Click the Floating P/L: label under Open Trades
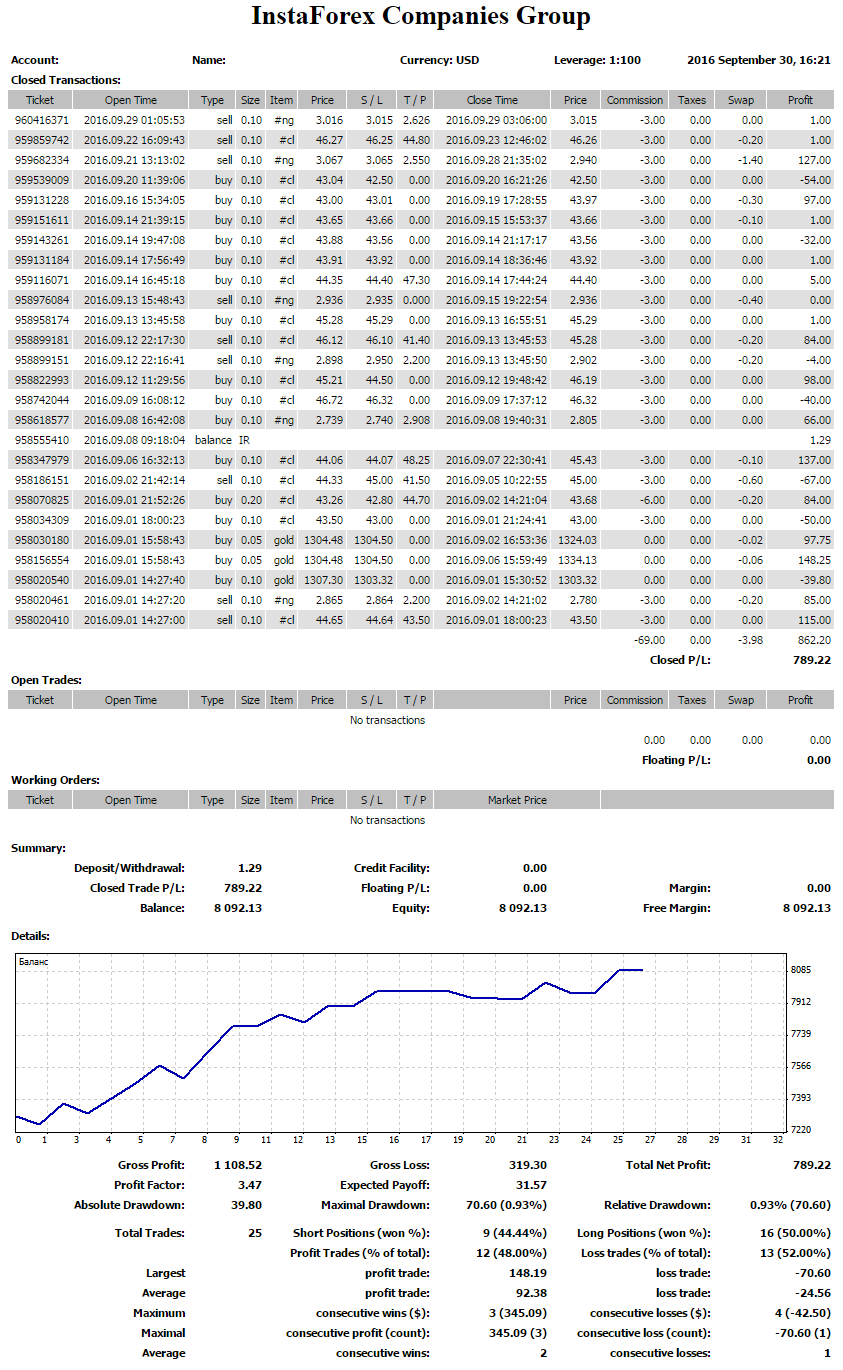This screenshot has height=1370, width=843. point(676,760)
